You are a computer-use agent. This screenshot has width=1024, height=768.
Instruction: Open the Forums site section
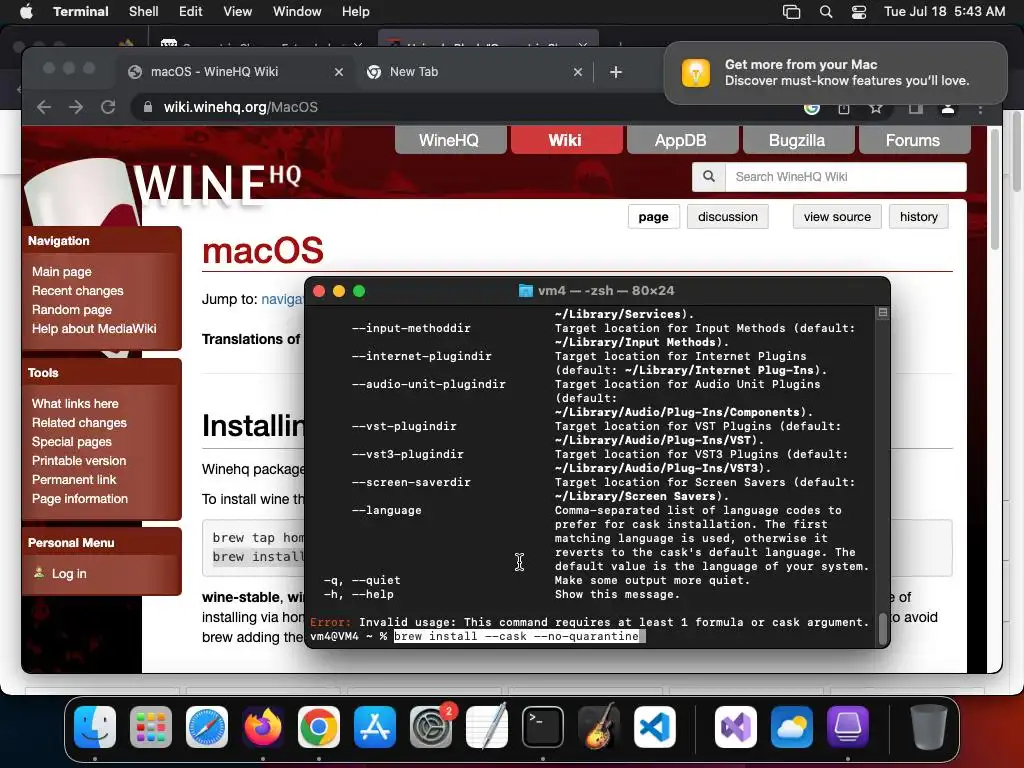pos(914,140)
